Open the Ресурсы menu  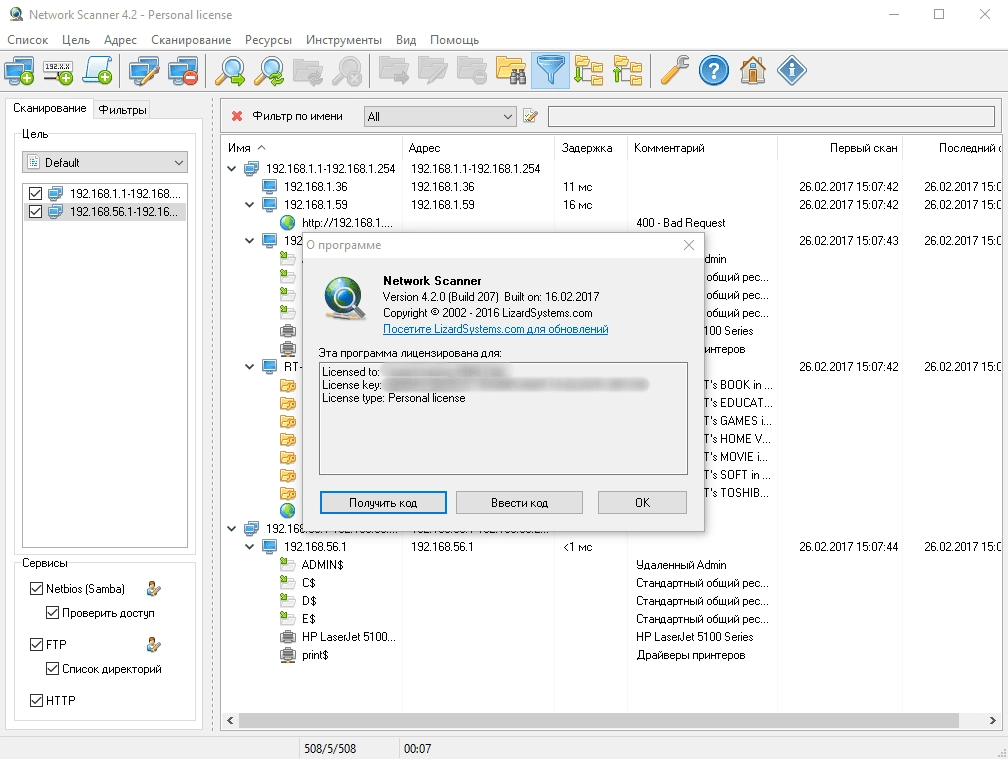268,40
